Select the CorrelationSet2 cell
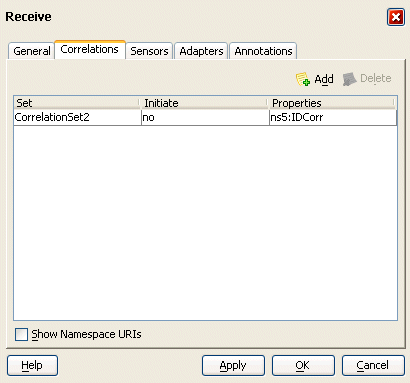Screen dimensions: 410x383 click(x=78, y=117)
